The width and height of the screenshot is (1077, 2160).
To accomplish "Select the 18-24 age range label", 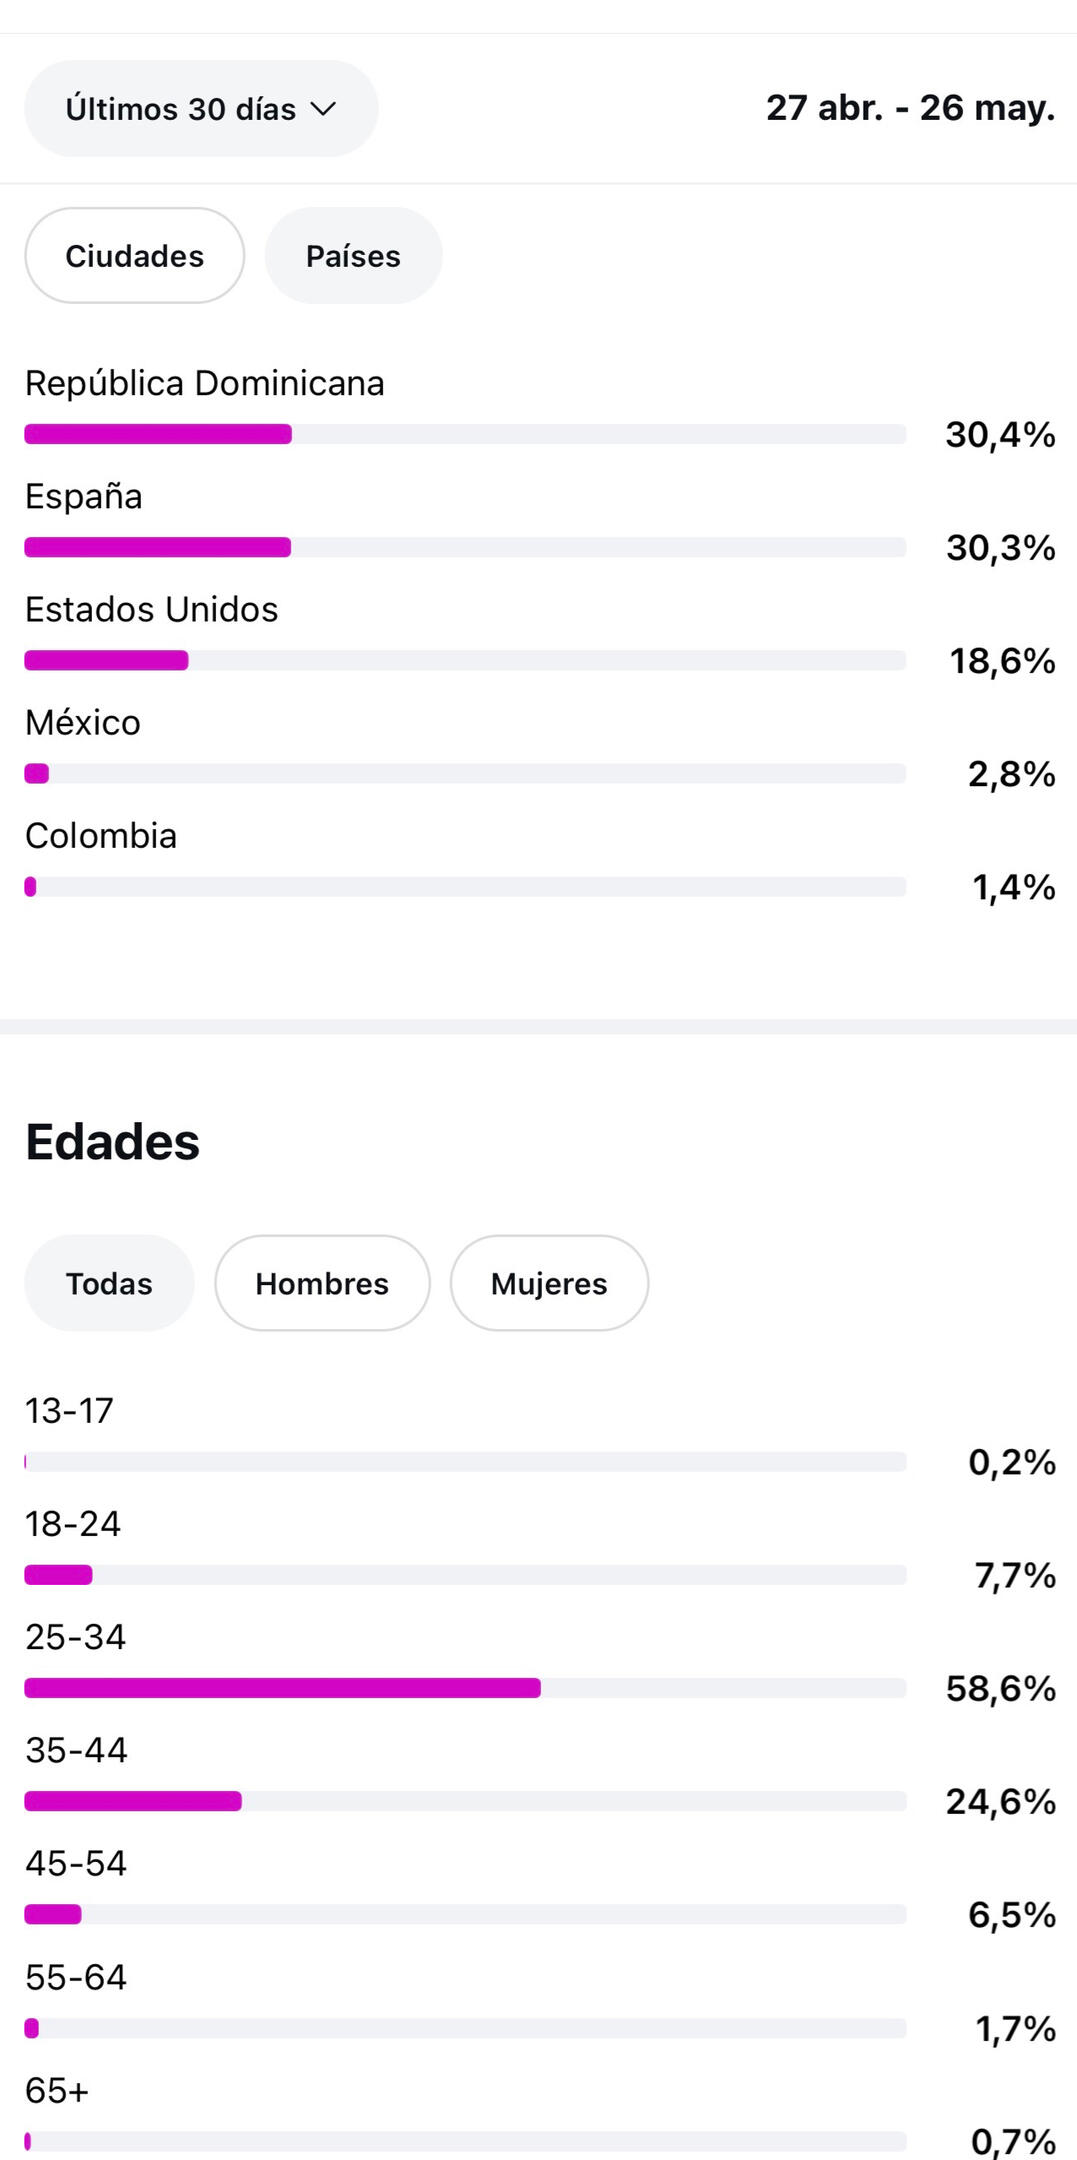I will [x=73, y=1524].
